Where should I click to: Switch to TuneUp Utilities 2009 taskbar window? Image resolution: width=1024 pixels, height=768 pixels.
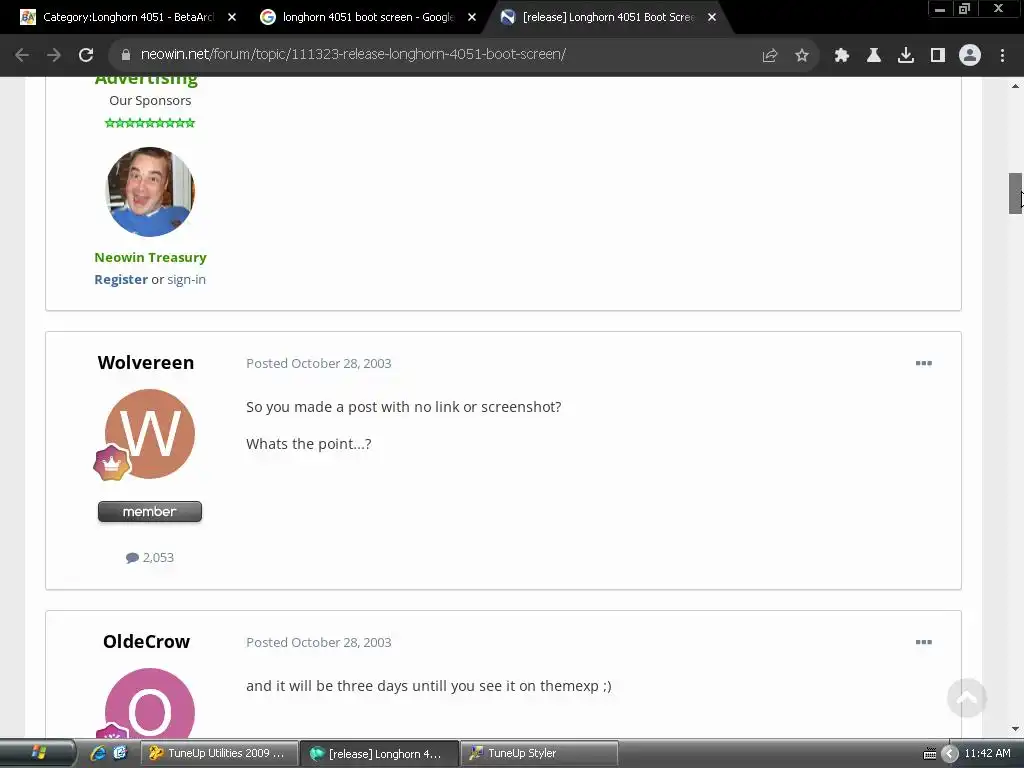point(219,754)
